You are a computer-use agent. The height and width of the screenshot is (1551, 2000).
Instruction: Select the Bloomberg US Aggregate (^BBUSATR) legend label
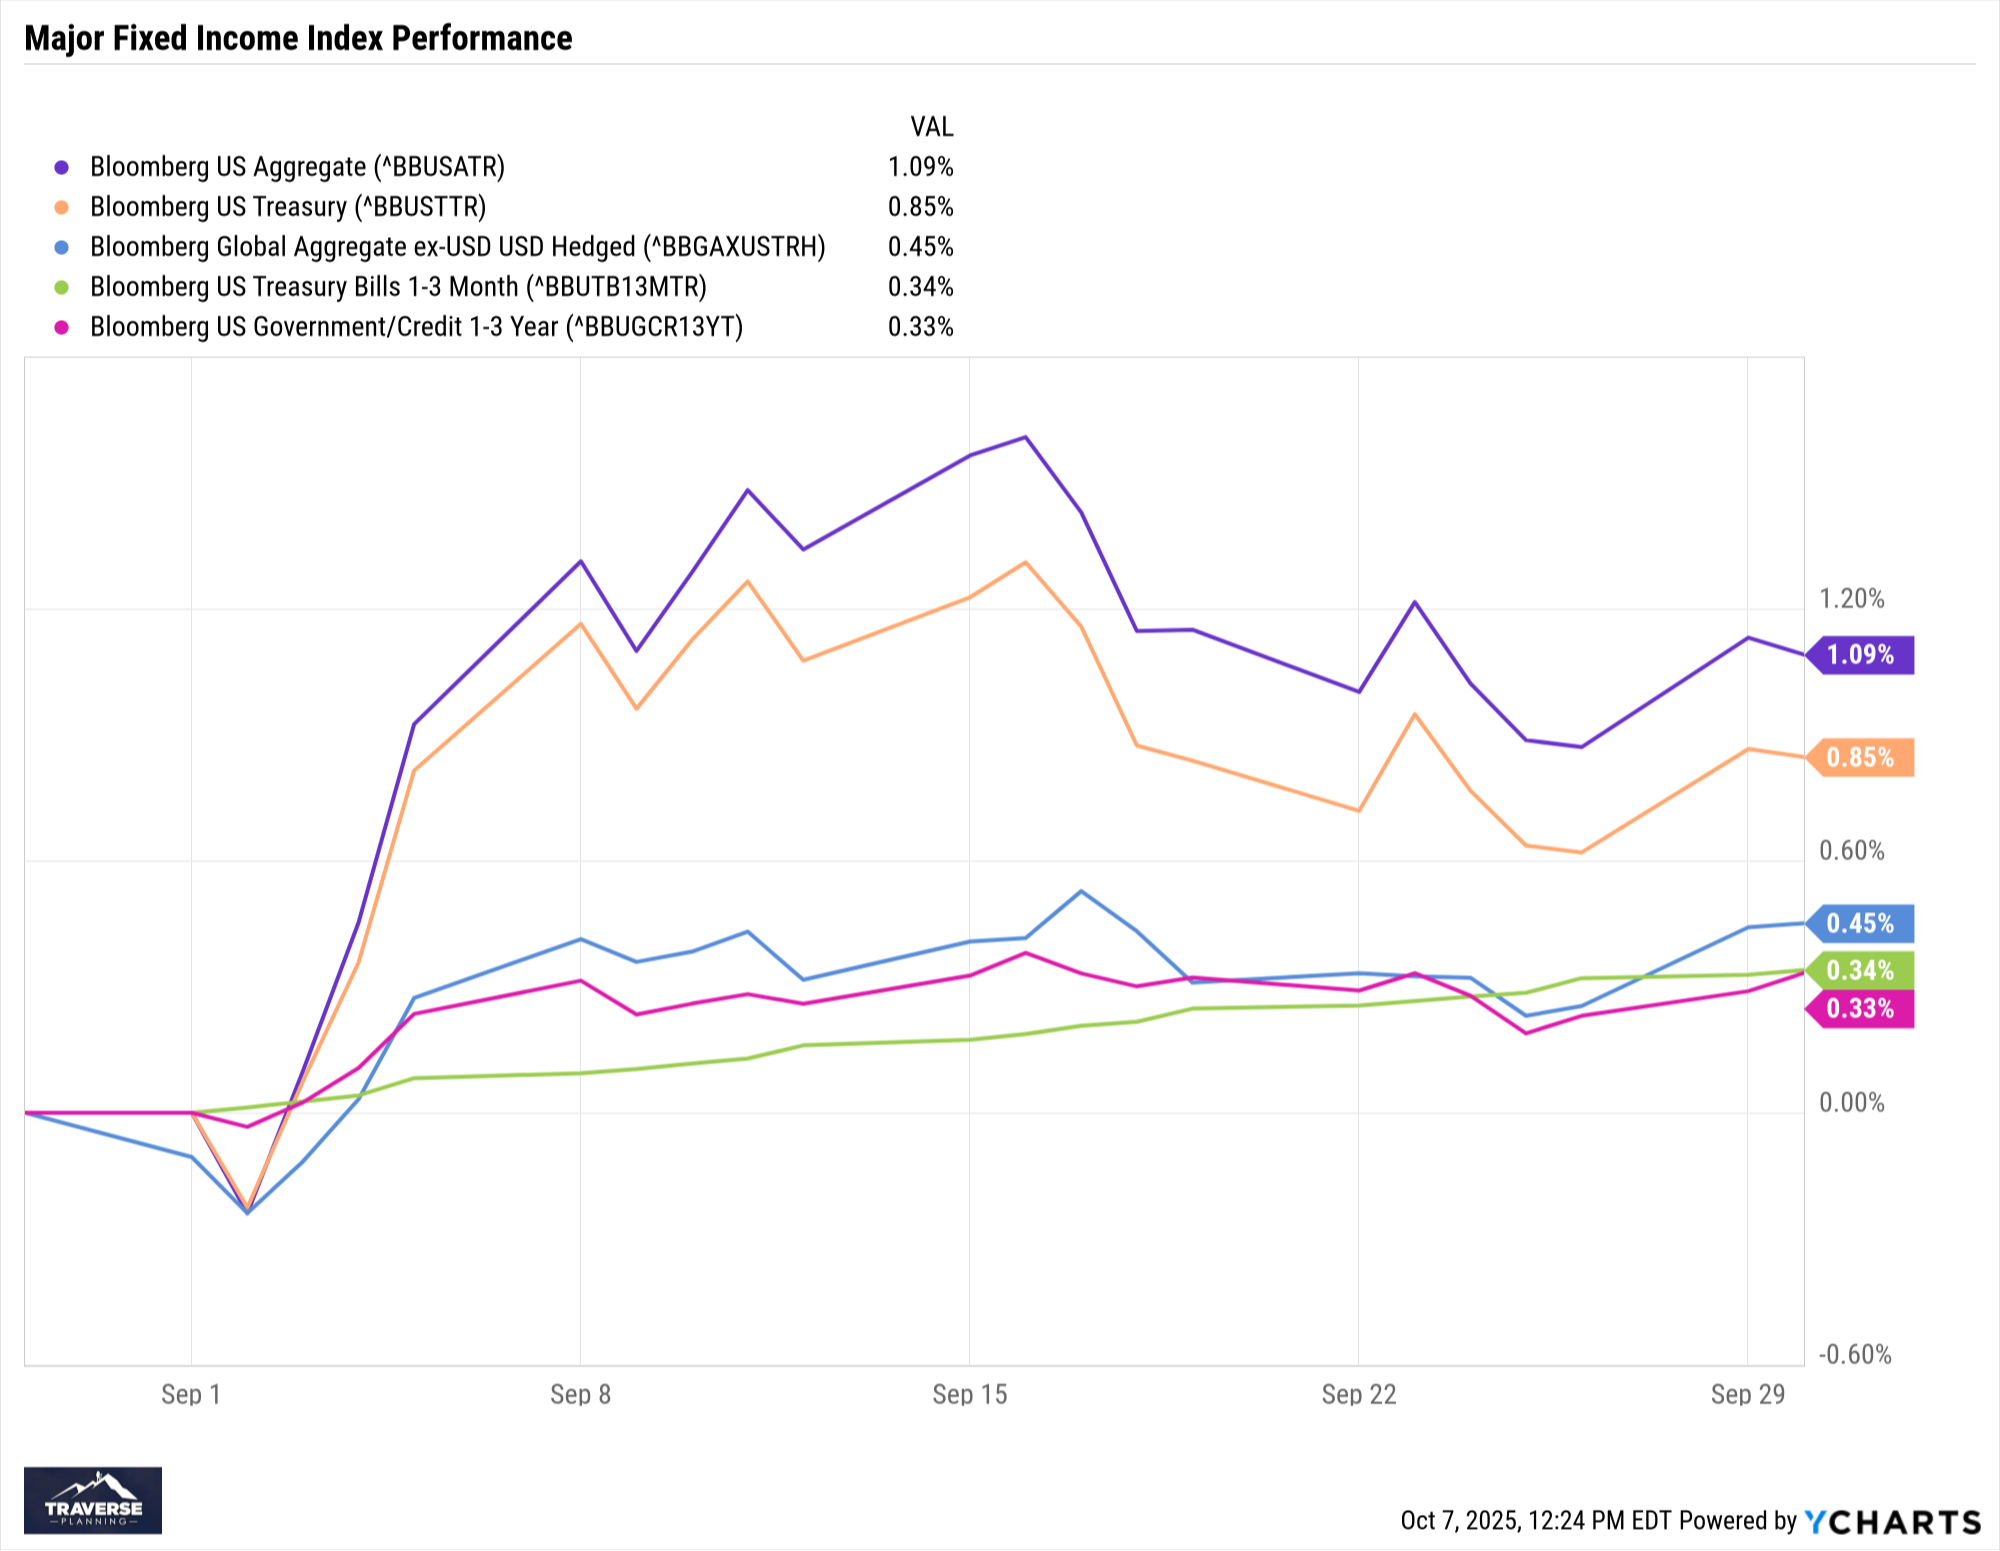click(297, 167)
